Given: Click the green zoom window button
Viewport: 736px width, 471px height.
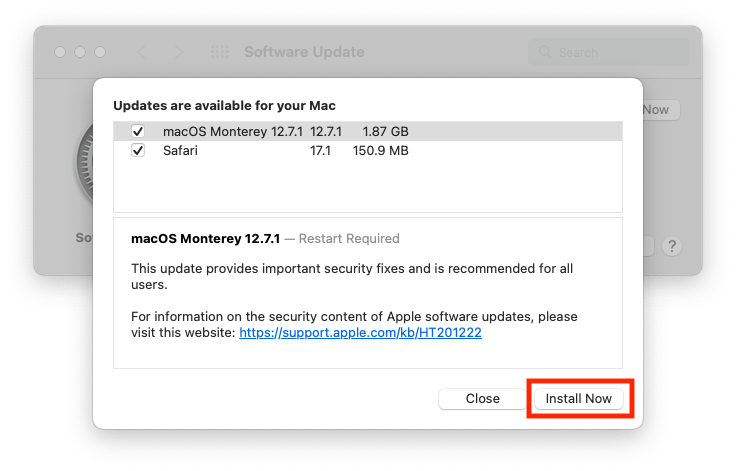Looking at the screenshot, I should 101,52.
